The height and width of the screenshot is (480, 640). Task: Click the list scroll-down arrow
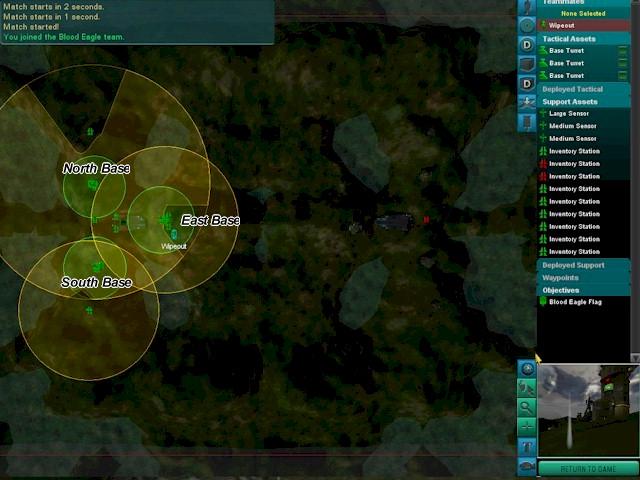coord(635,358)
